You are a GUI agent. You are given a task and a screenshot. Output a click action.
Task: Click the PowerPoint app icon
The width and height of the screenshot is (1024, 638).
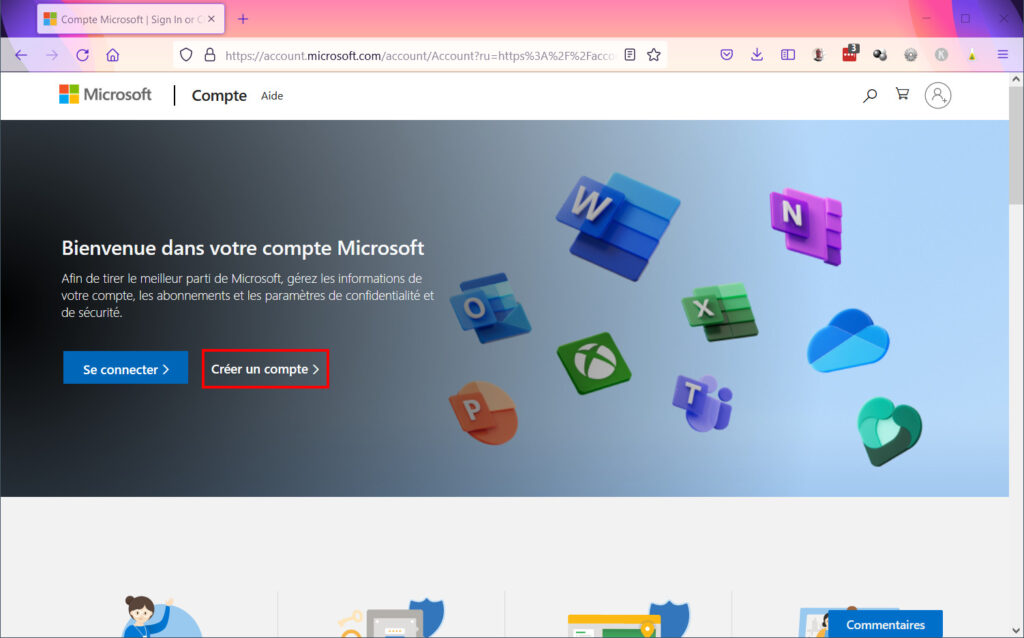coord(483,413)
